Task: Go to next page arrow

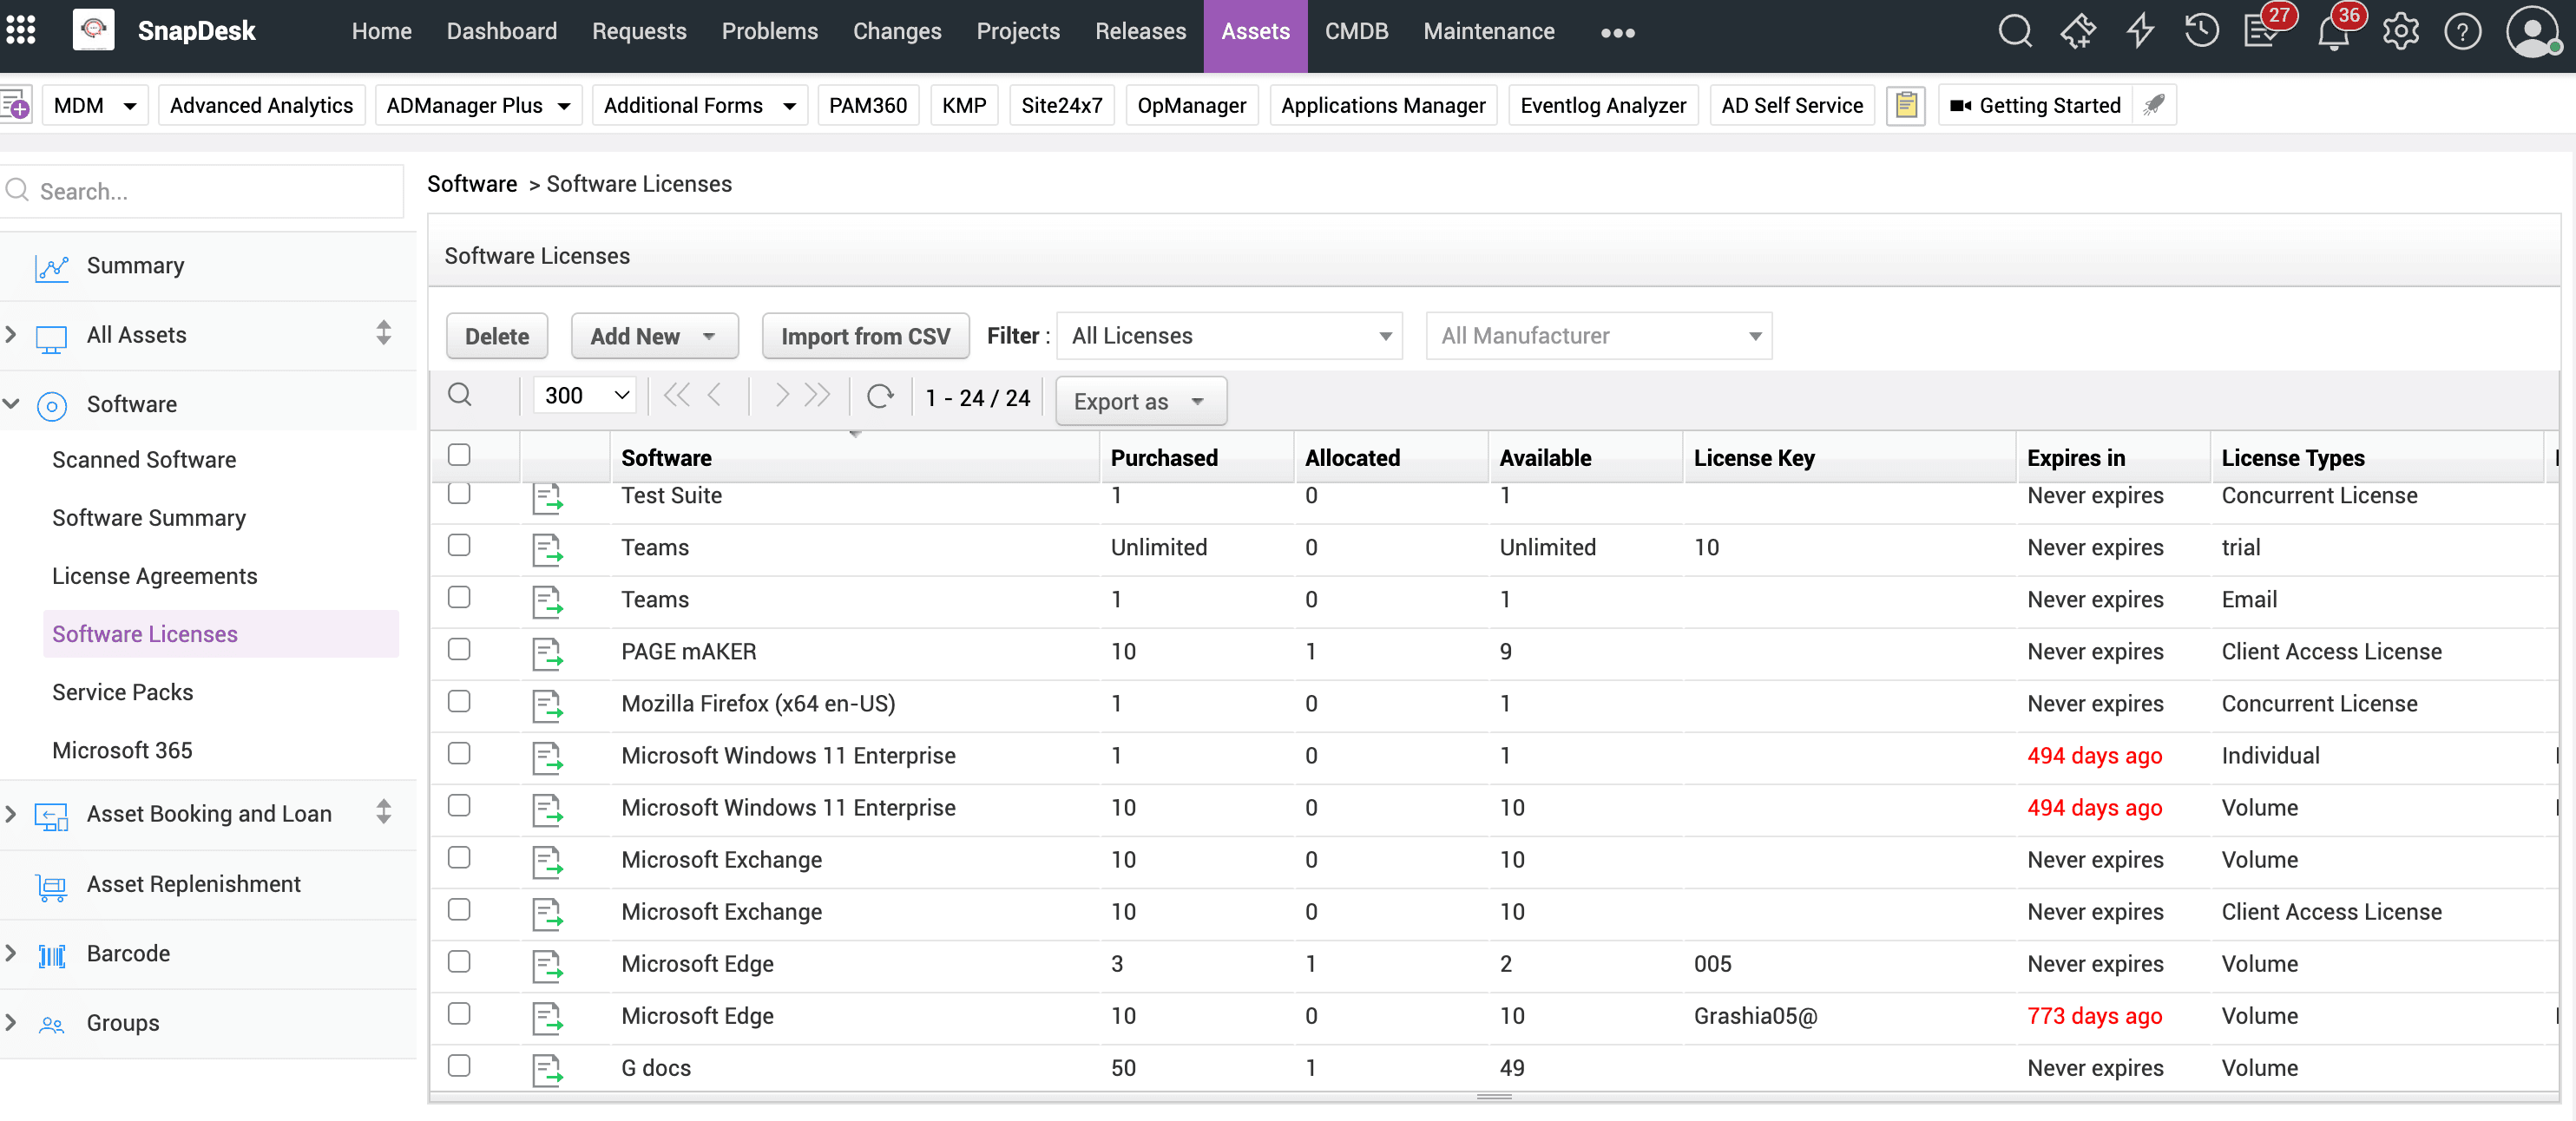Action: click(x=781, y=395)
